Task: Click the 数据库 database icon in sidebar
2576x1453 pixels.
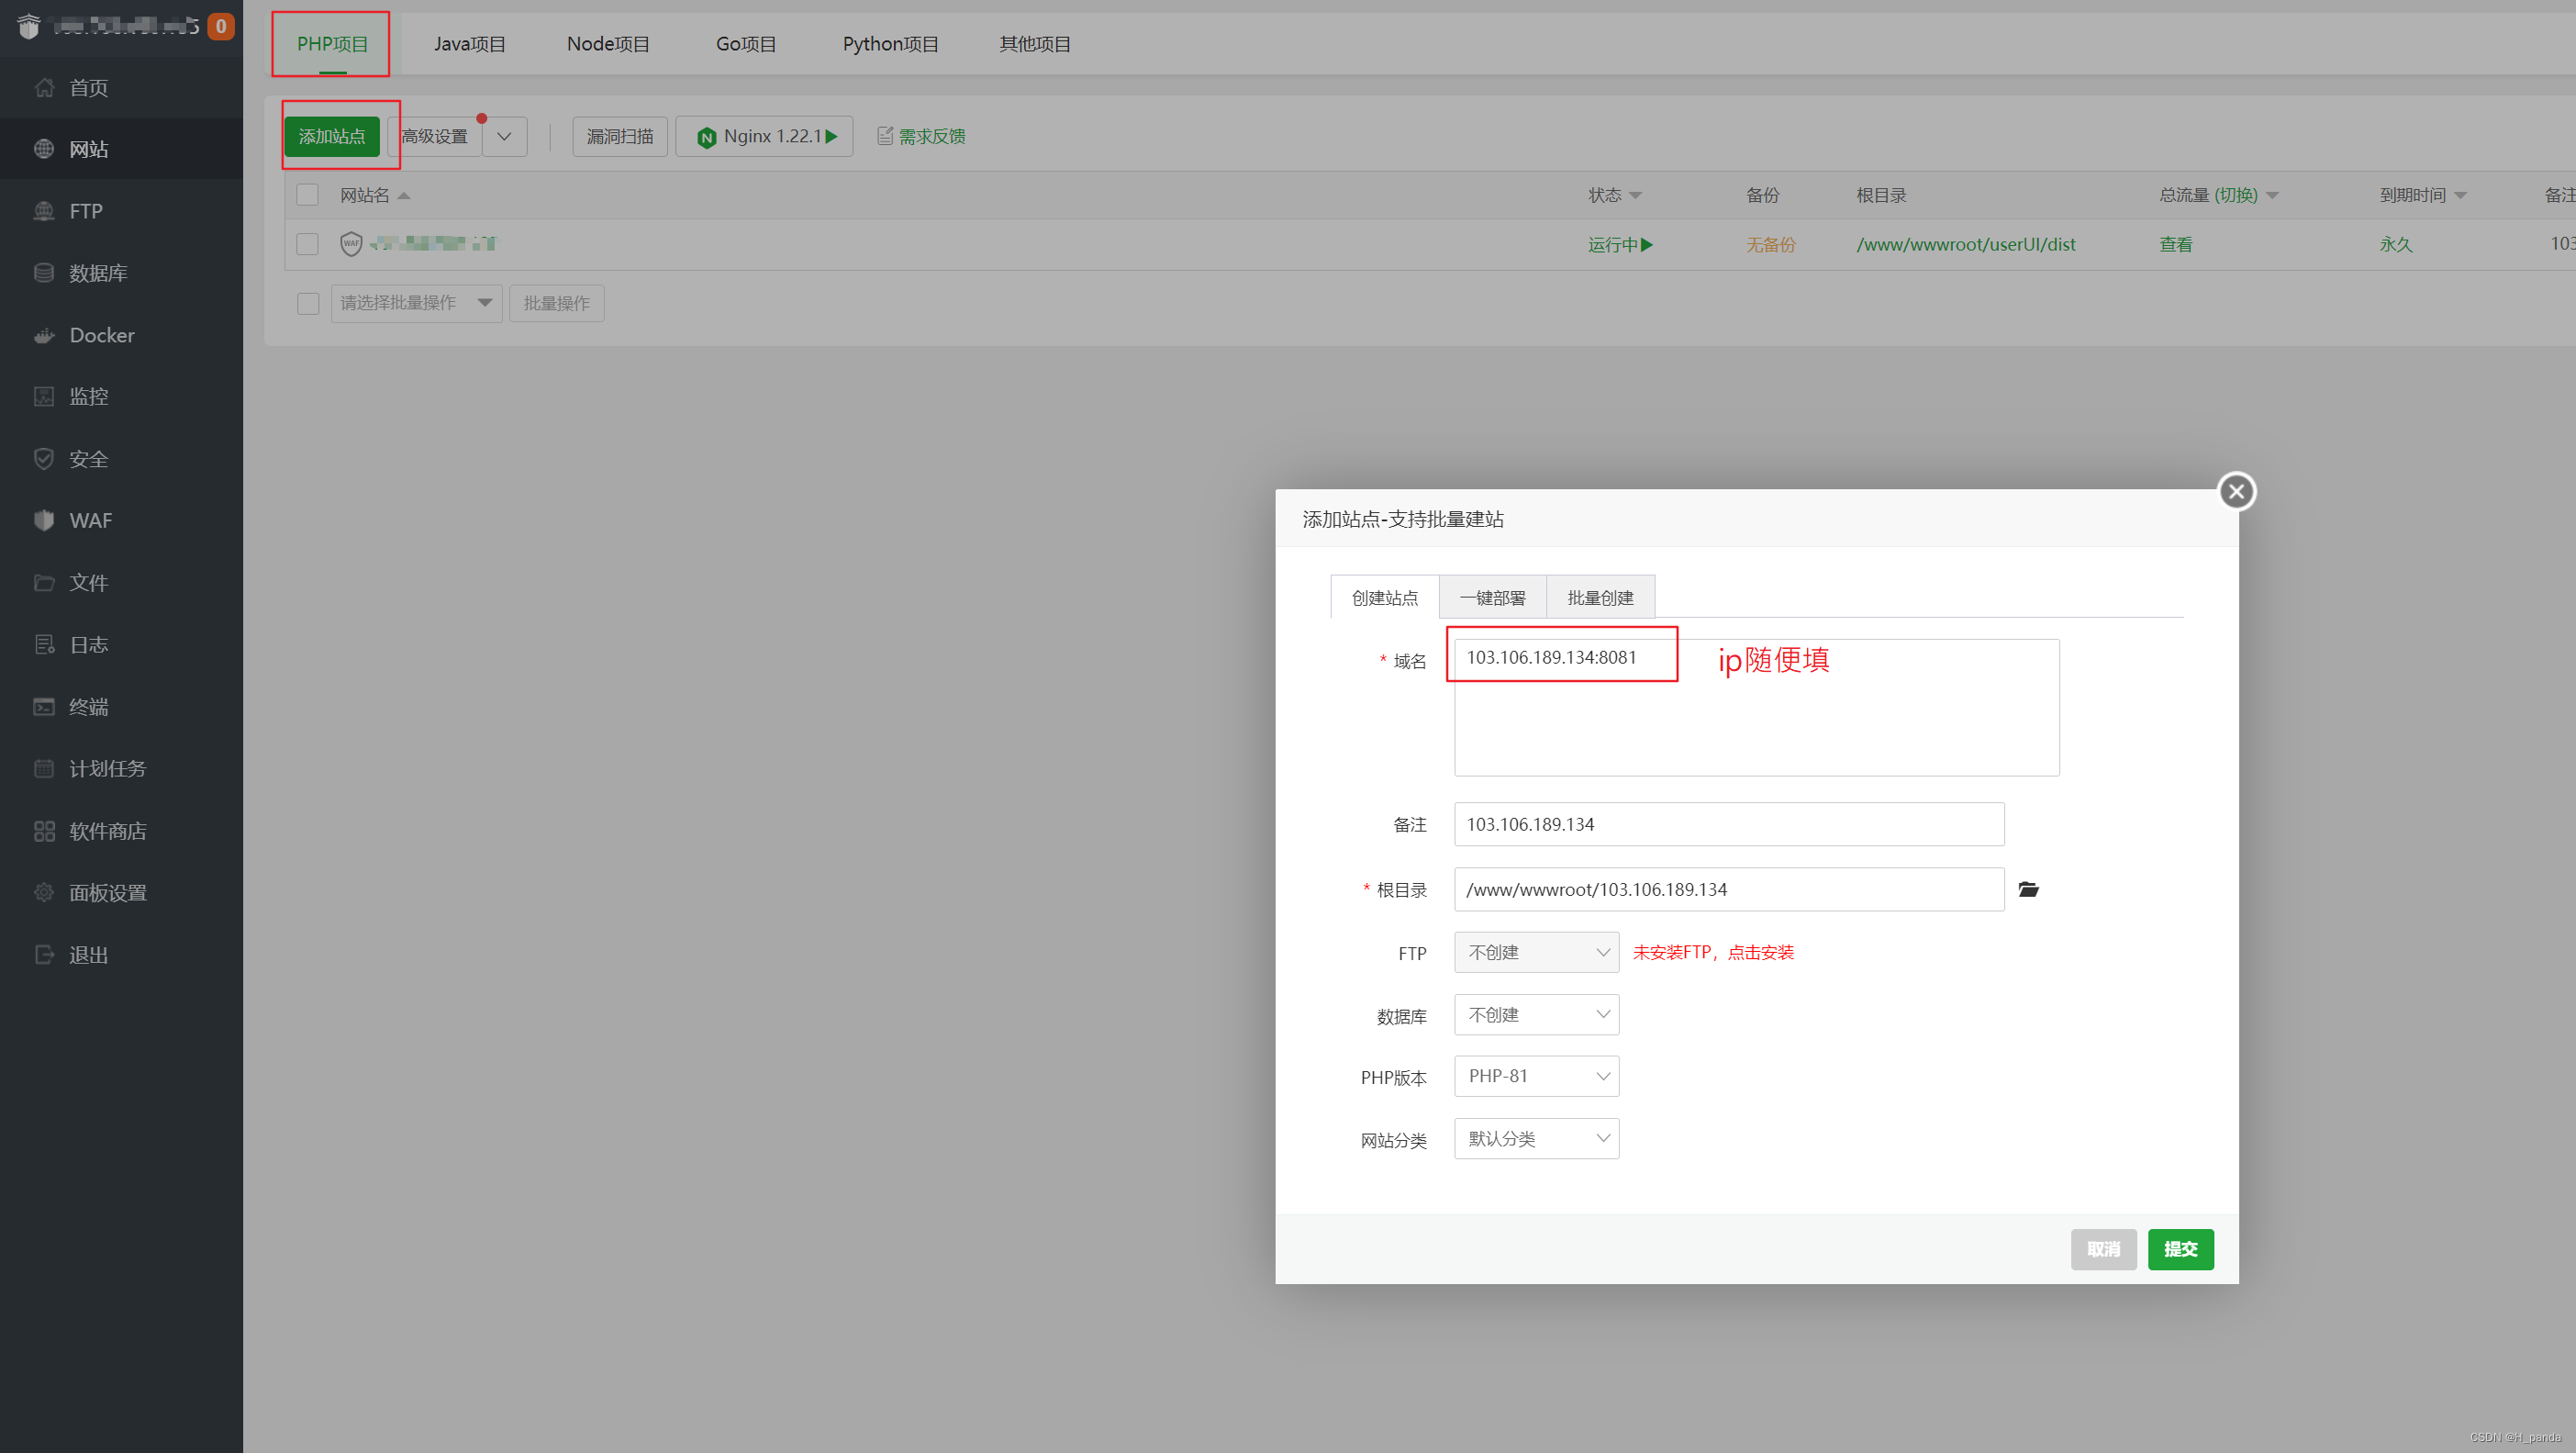Action: (43, 273)
